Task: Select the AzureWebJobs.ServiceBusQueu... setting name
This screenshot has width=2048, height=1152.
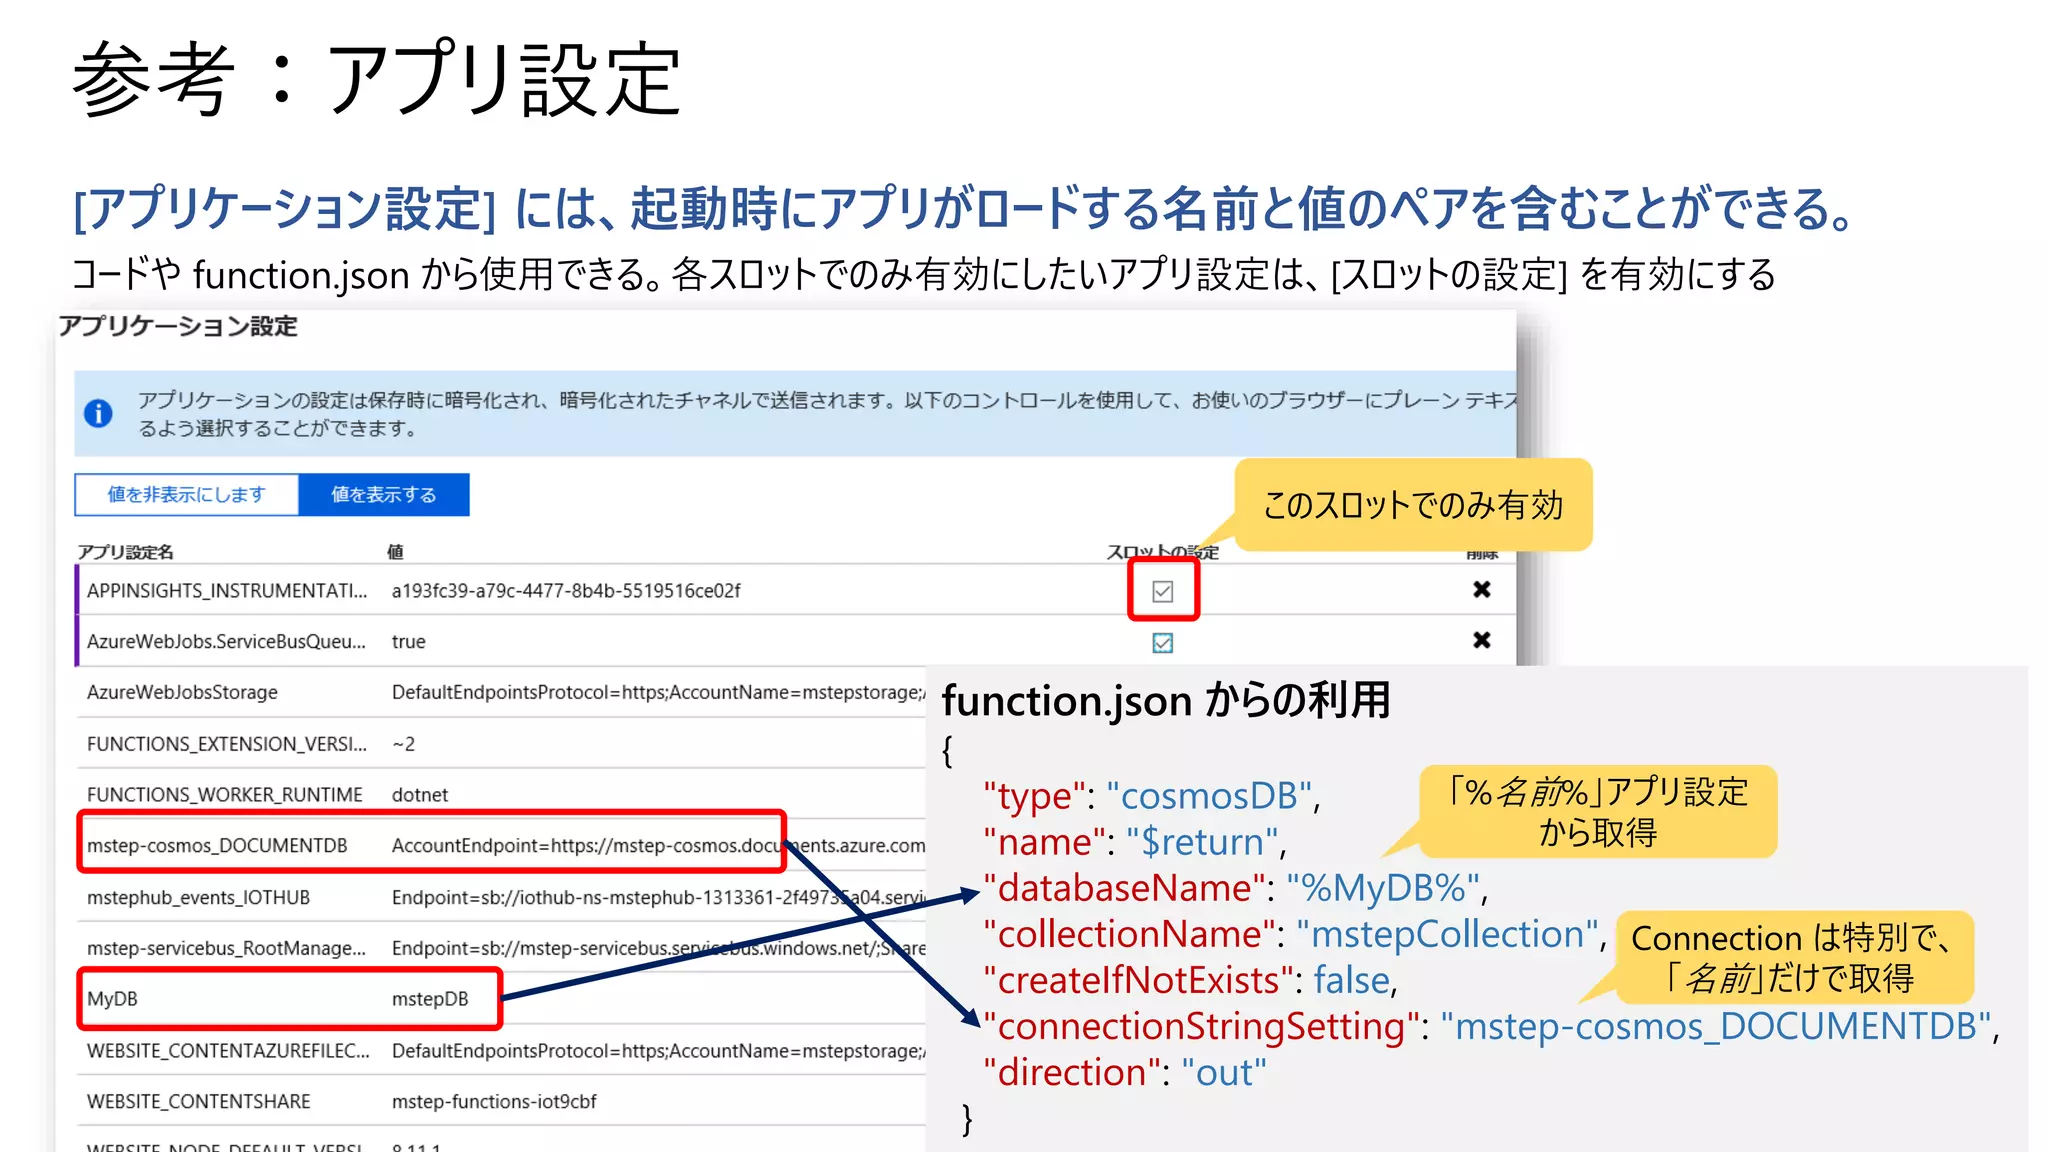Action: (227, 641)
